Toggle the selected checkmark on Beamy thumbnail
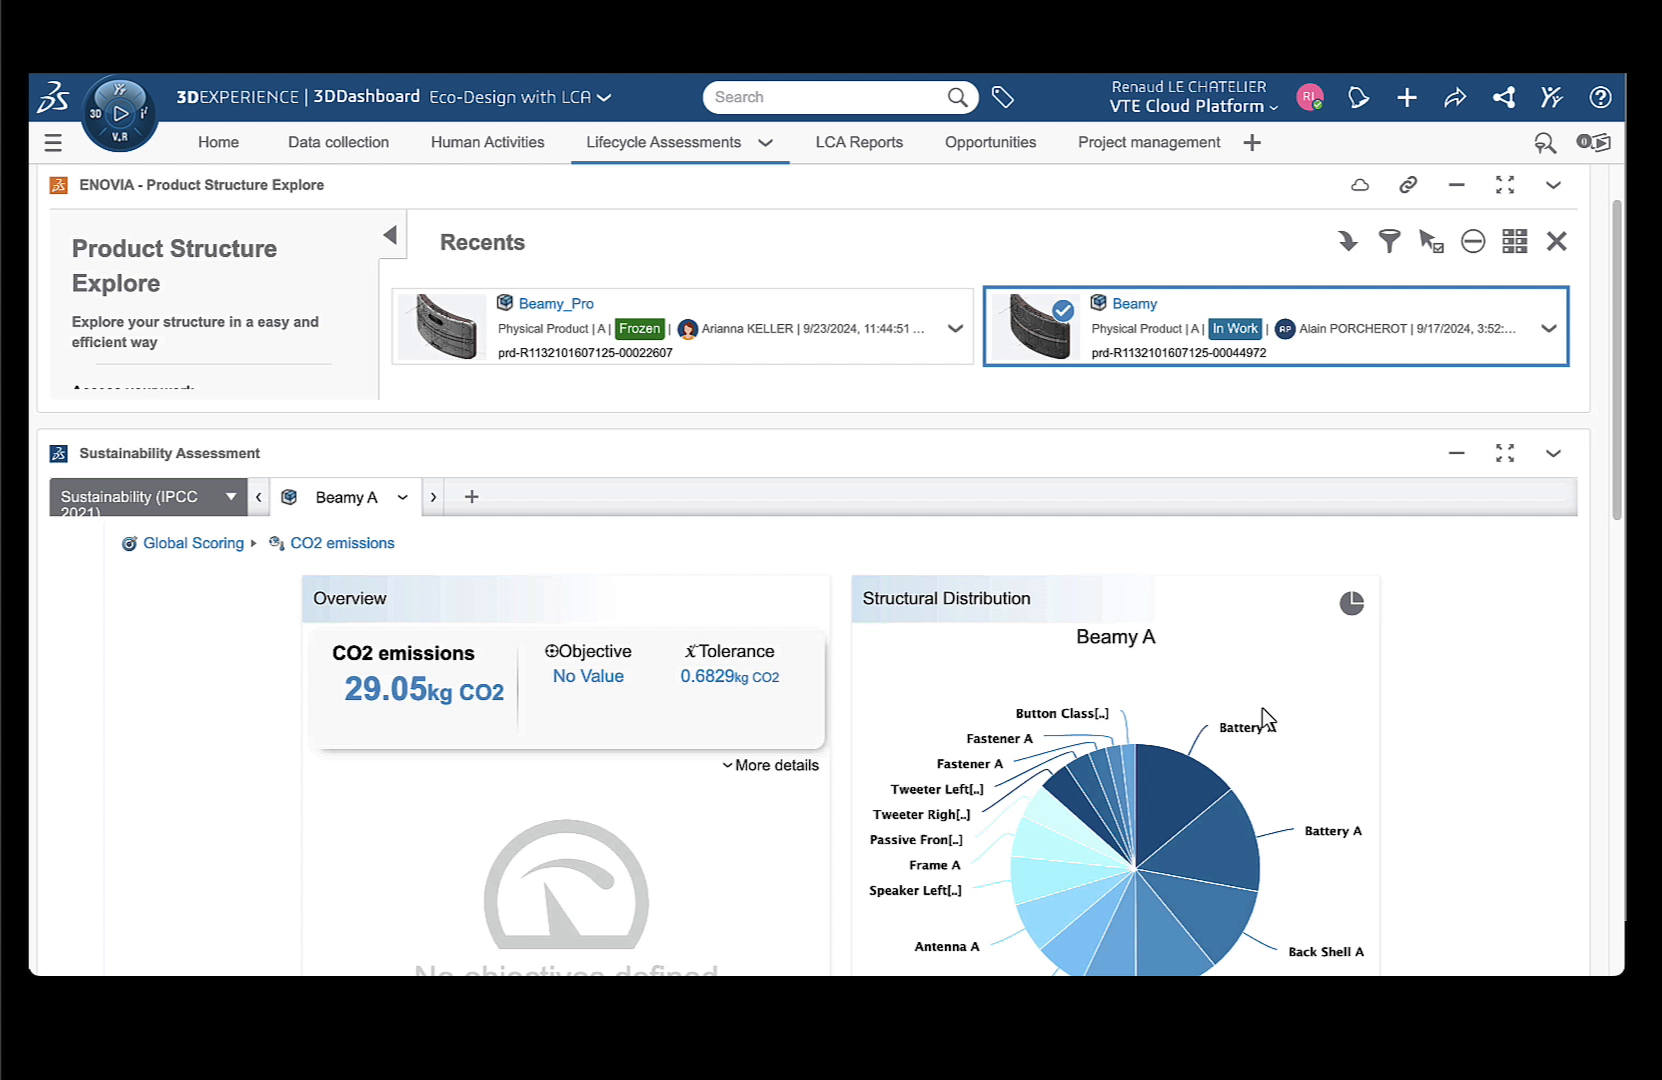The image size is (1662, 1080). click(1063, 310)
